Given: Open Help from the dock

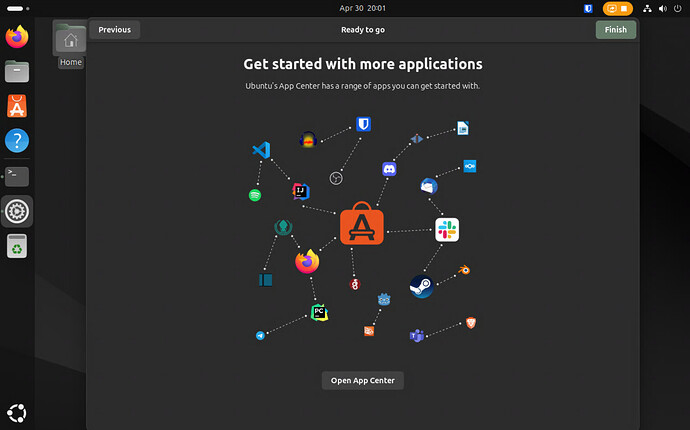Looking at the screenshot, I should (x=17, y=141).
